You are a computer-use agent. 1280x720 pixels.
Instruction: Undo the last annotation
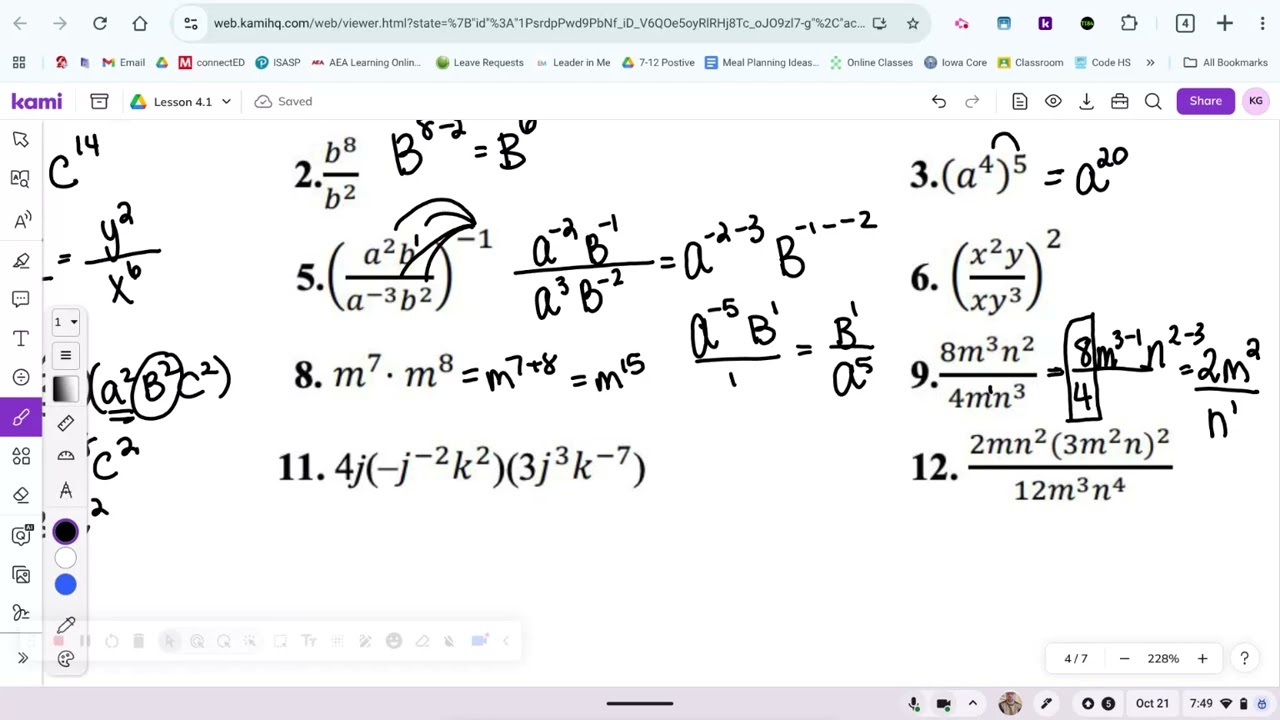point(939,101)
